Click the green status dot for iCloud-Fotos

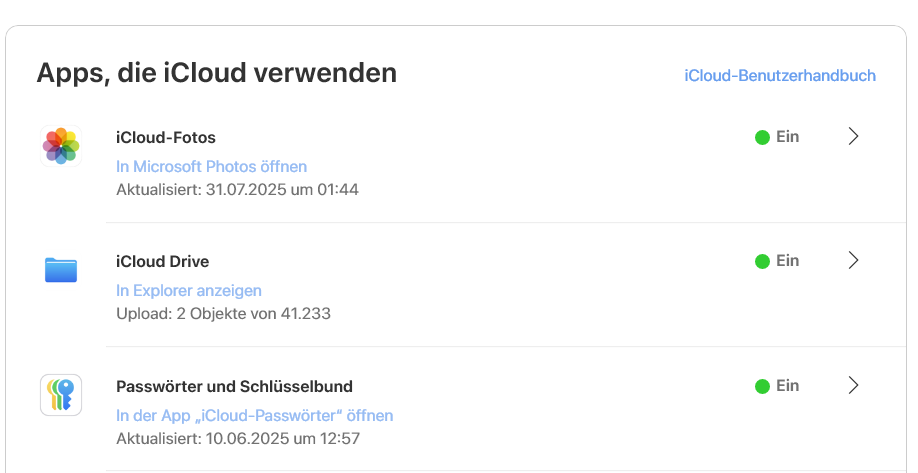point(762,137)
